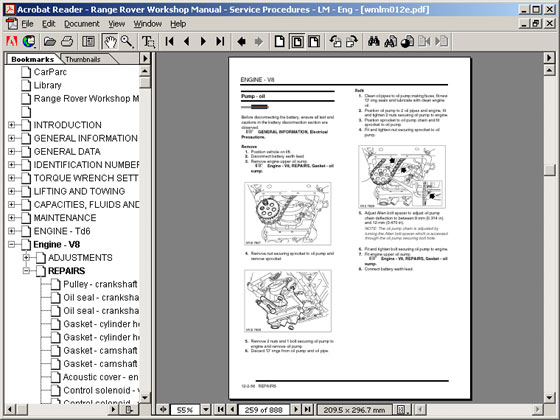Open Find with the binoculars icon

tap(374, 41)
